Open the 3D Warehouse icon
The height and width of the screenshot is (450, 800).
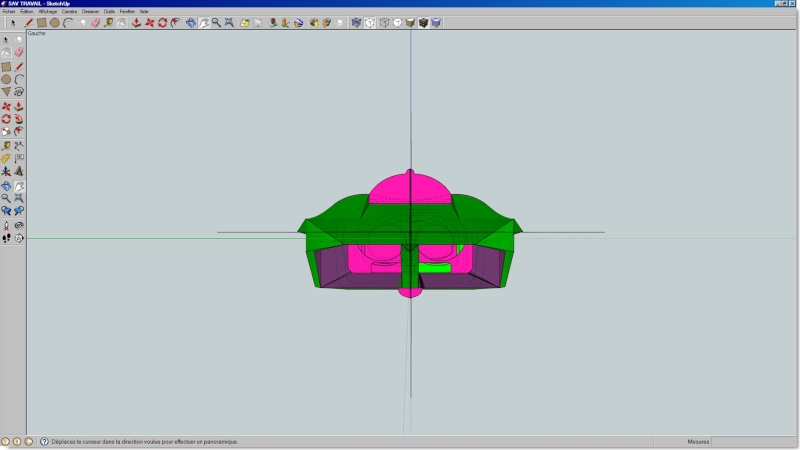click(x=327, y=22)
